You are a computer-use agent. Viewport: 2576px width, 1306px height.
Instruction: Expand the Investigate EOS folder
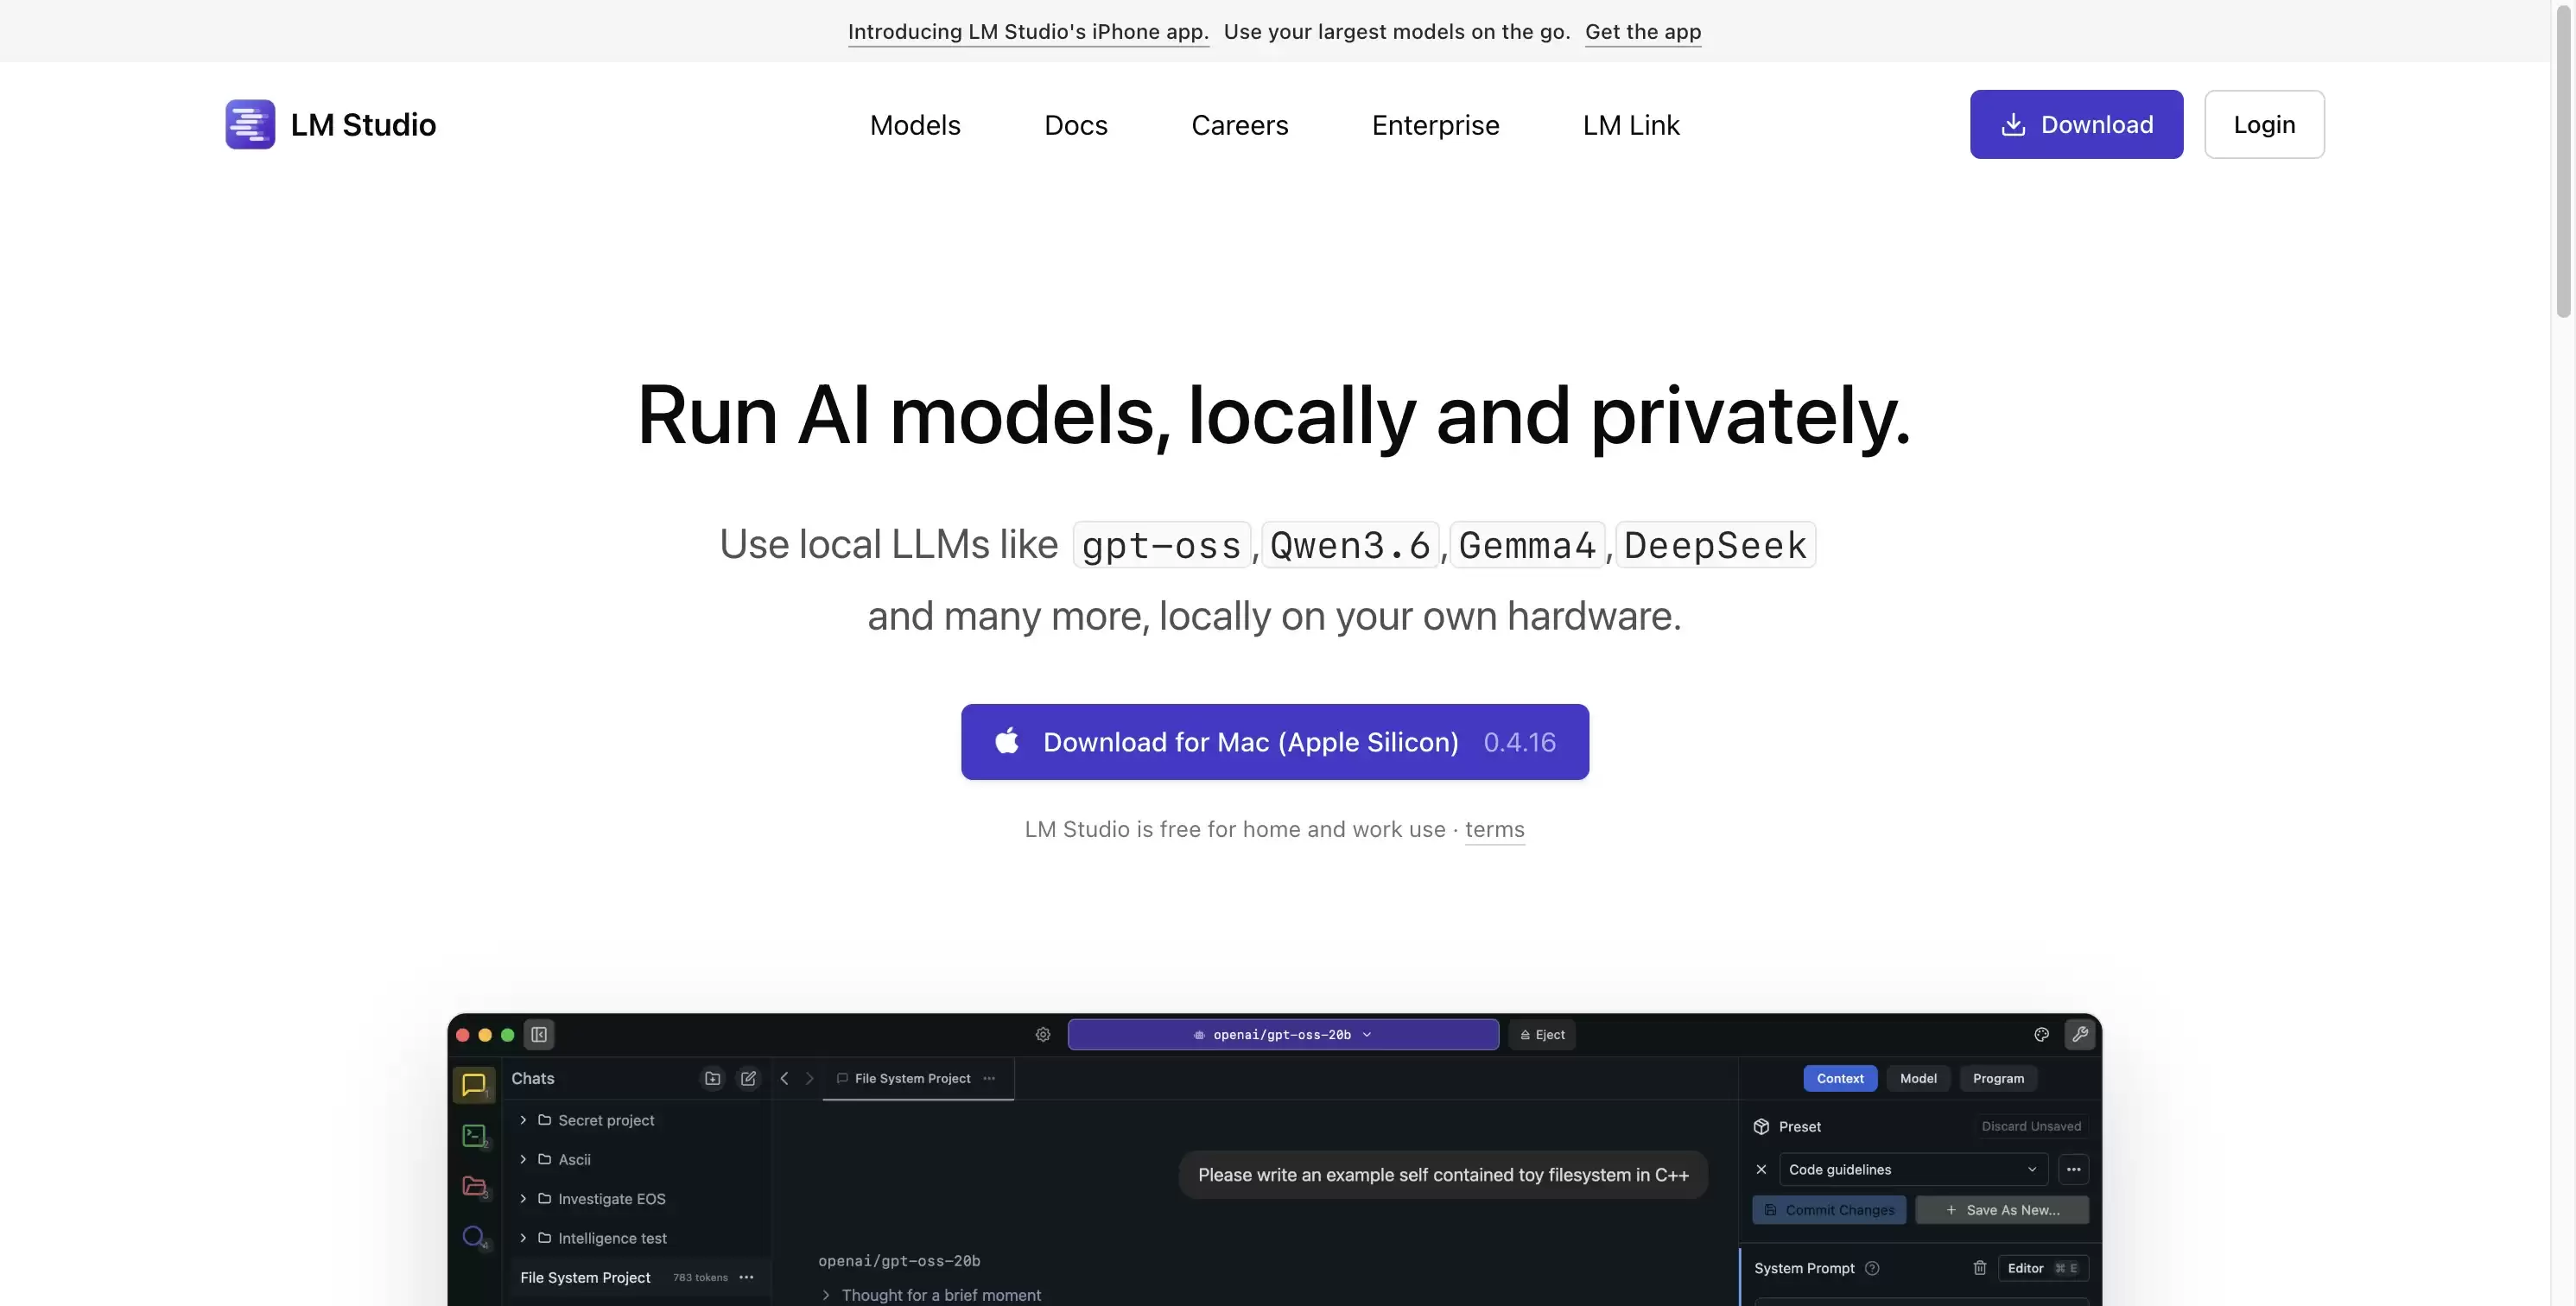[523, 1198]
